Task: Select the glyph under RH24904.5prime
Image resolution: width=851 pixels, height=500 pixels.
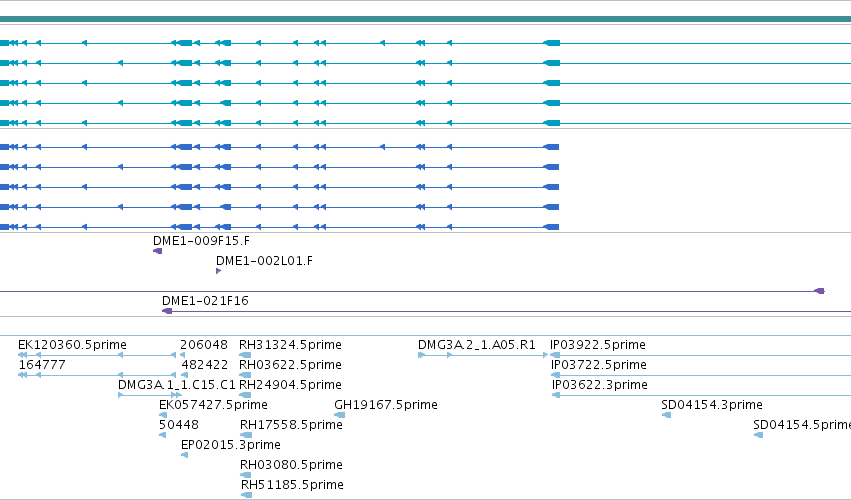Action: tap(245, 395)
